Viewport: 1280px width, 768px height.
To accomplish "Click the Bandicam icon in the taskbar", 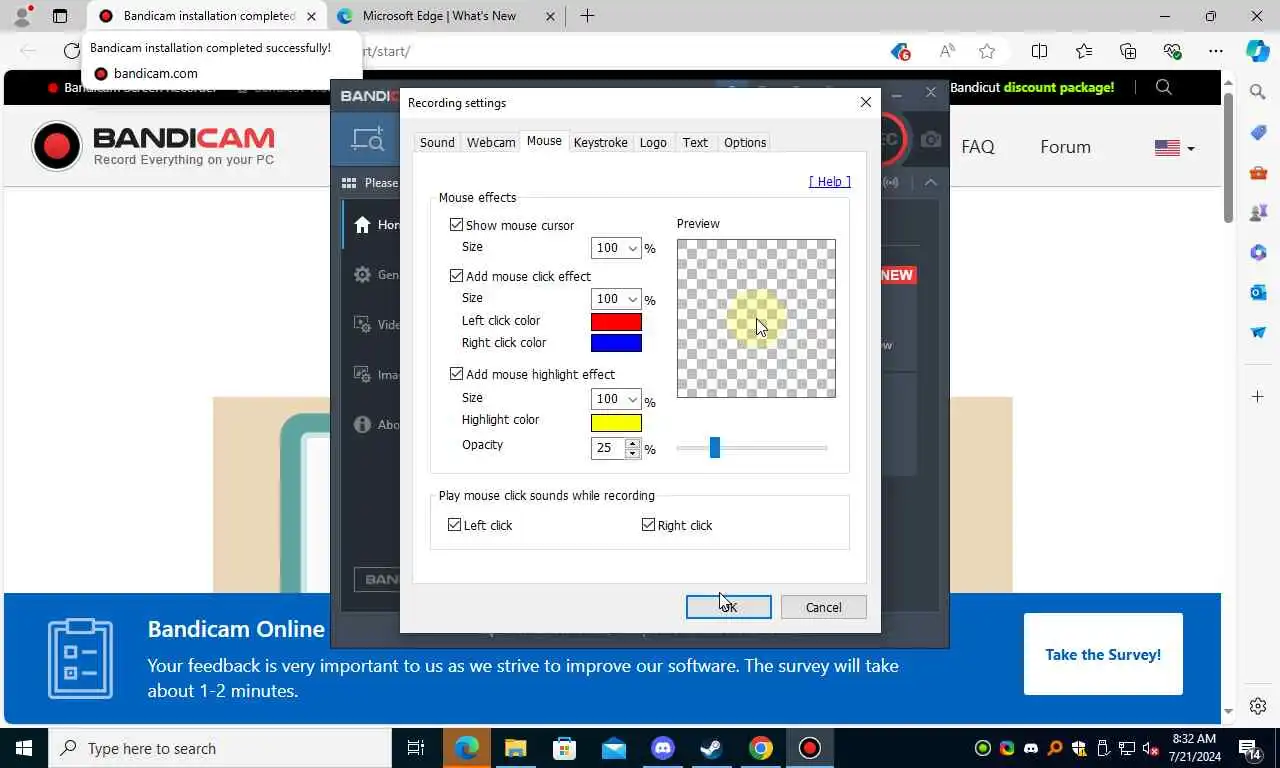I will tap(809, 748).
